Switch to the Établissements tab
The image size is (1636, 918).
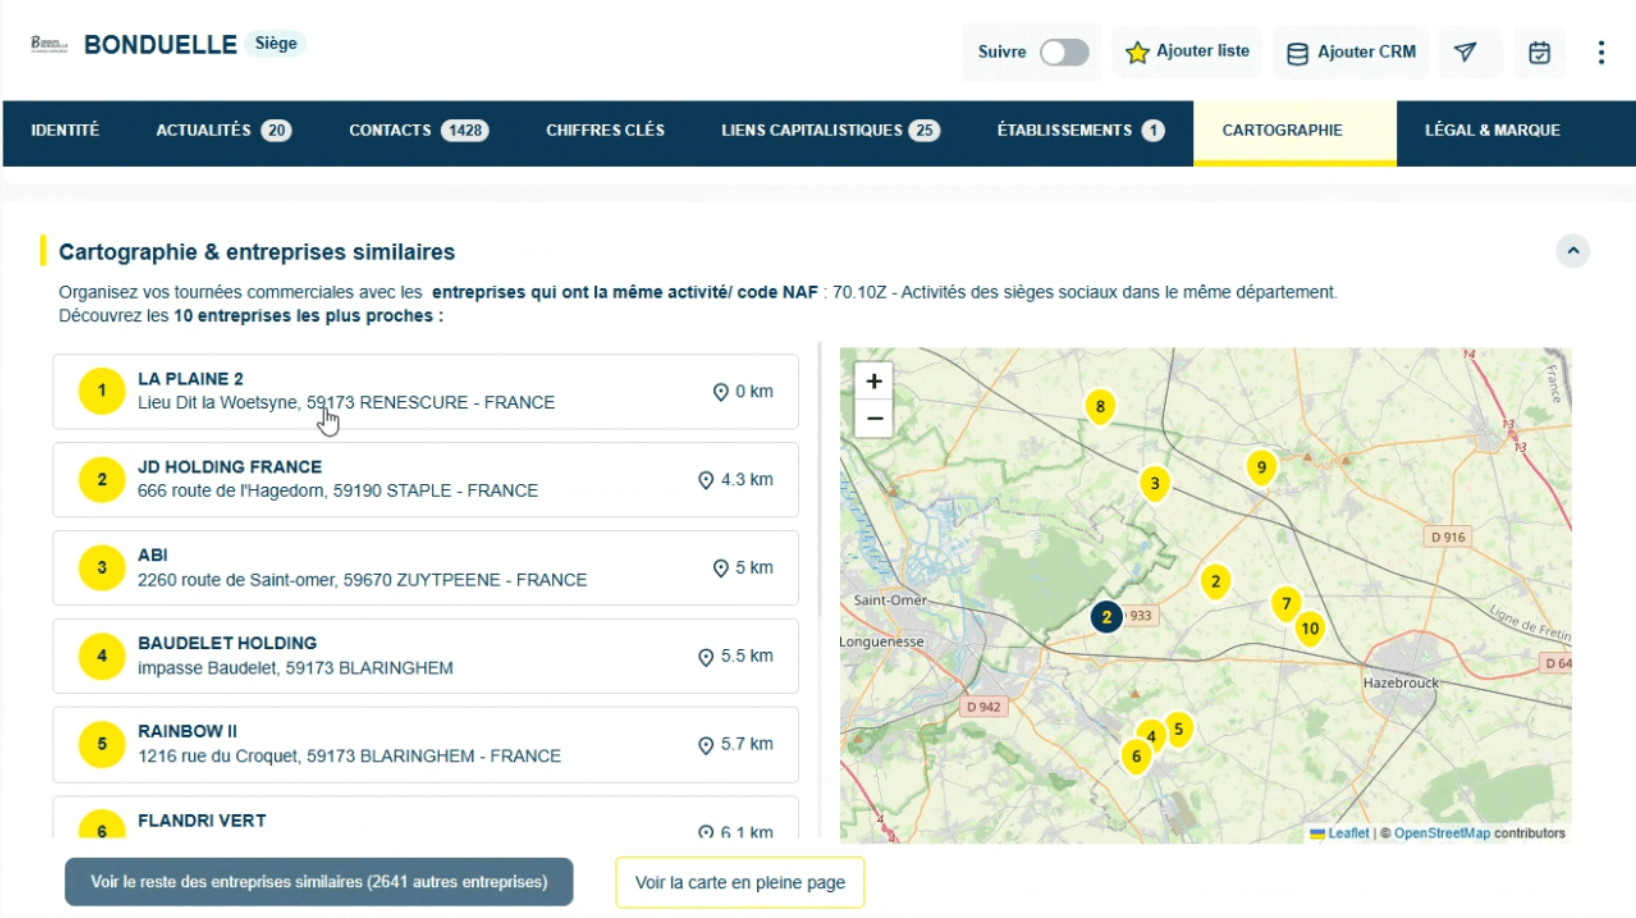(1080, 130)
